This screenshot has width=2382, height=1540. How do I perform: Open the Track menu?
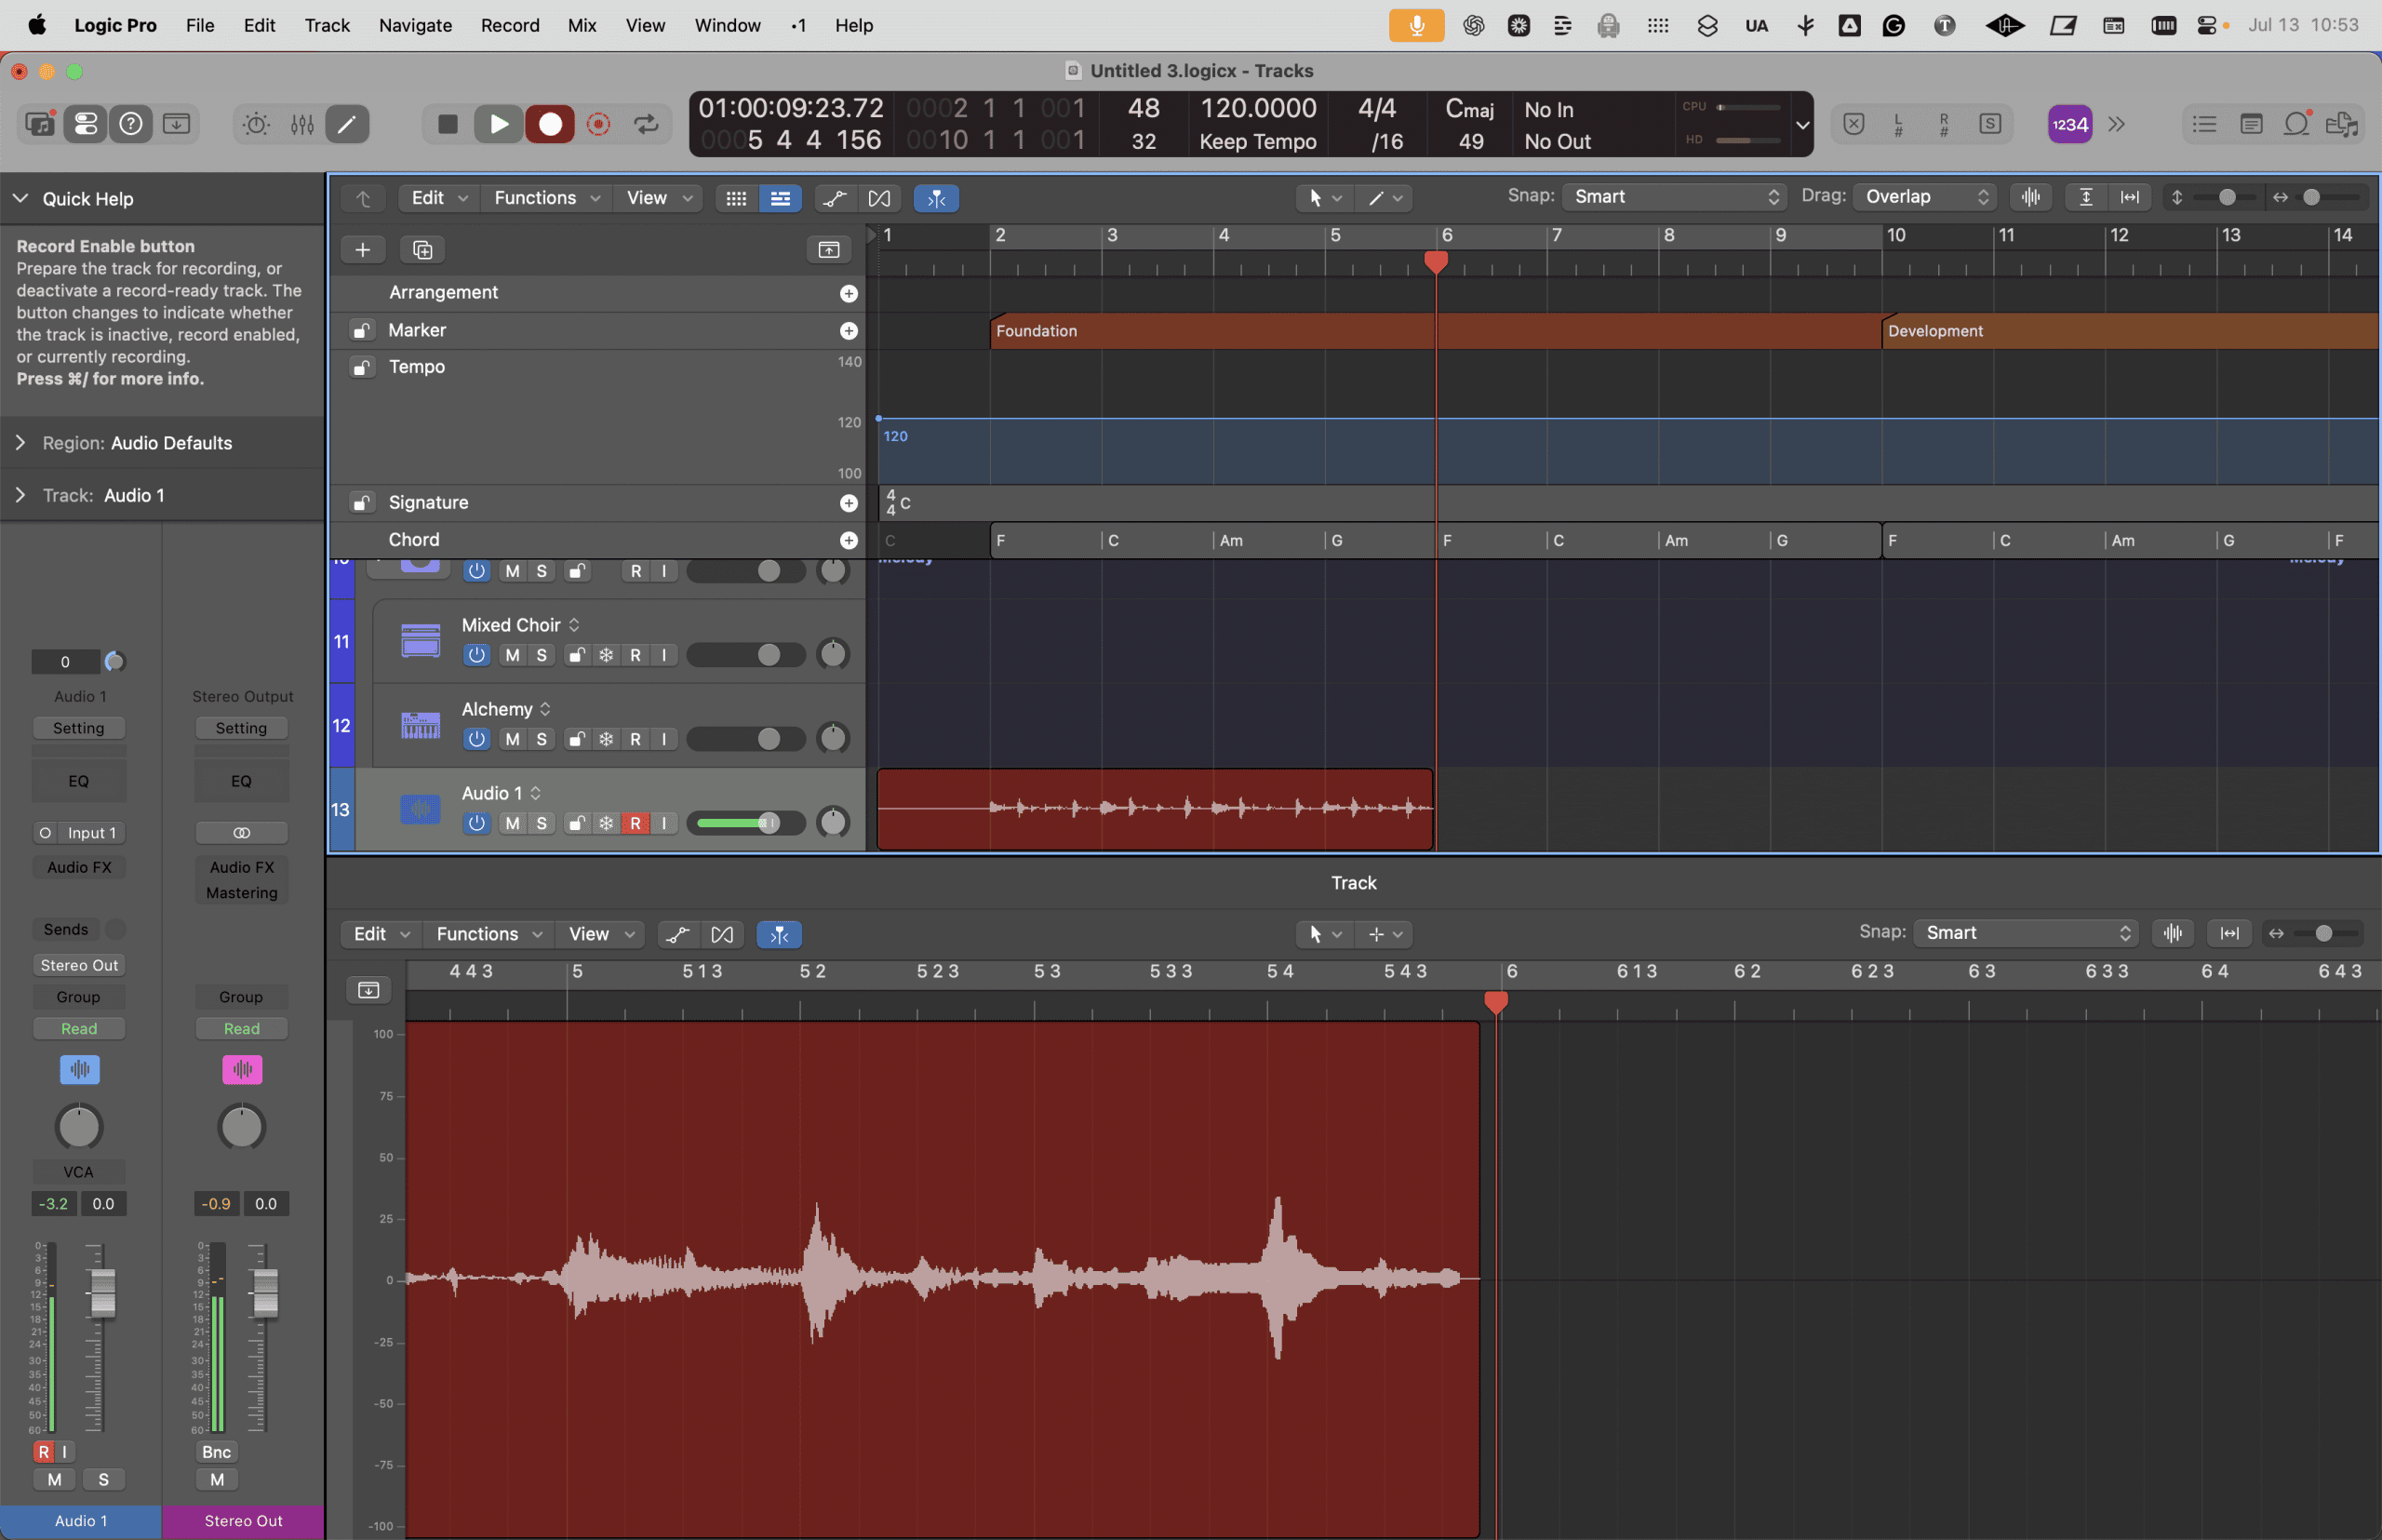point(327,25)
